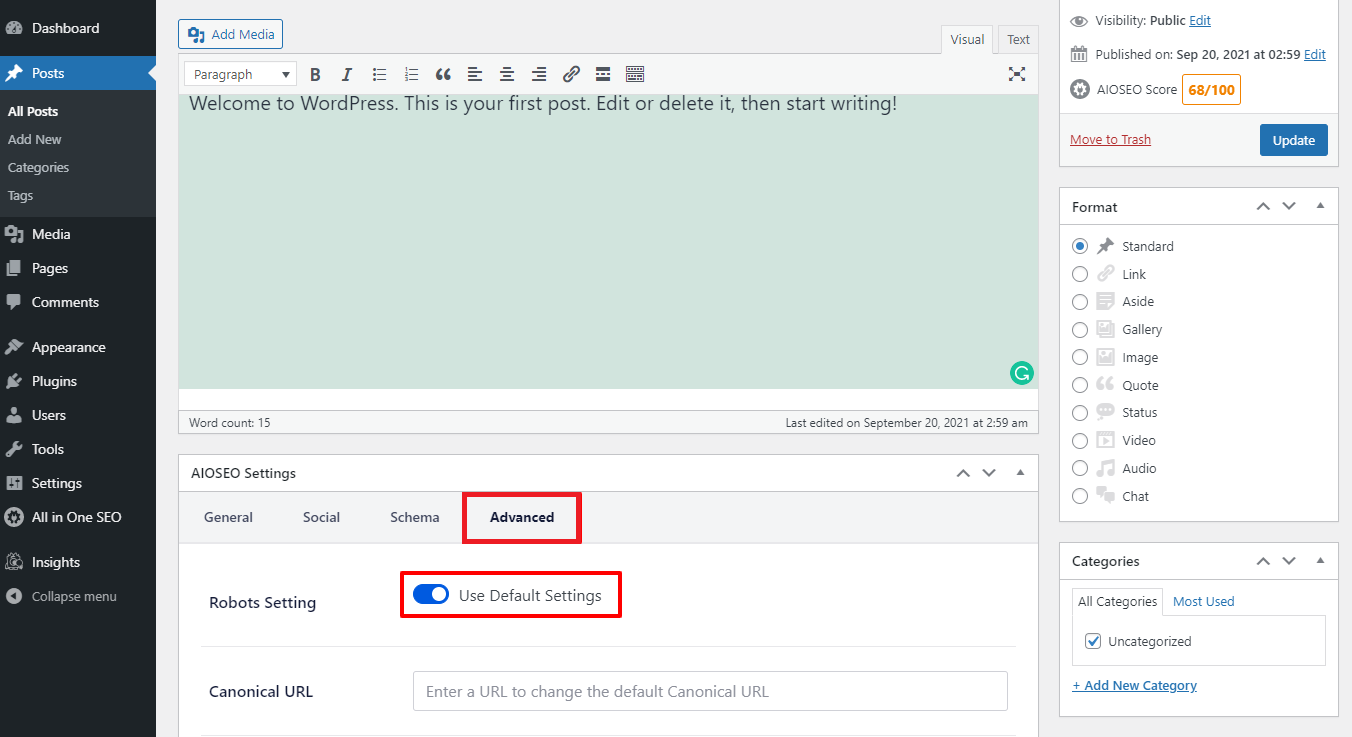Collapse the Format panel
Image resolution: width=1352 pixels, height=737 pixels.
(1320, 206)
